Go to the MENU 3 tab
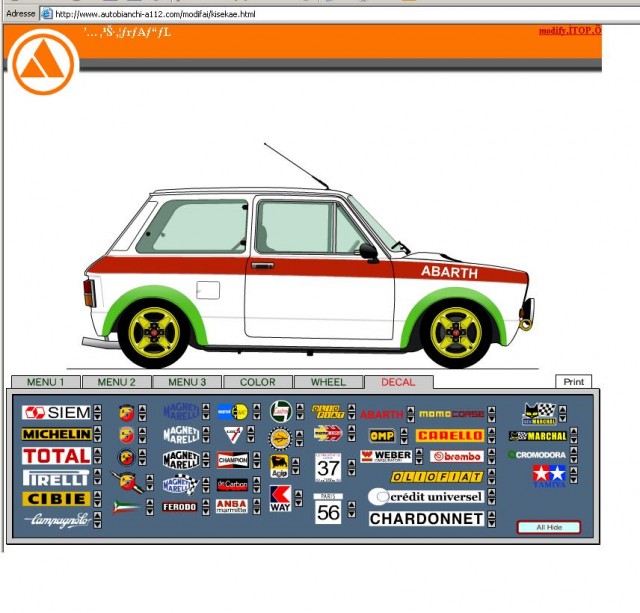This screenshot has height=613, width=640. (187, 382)
